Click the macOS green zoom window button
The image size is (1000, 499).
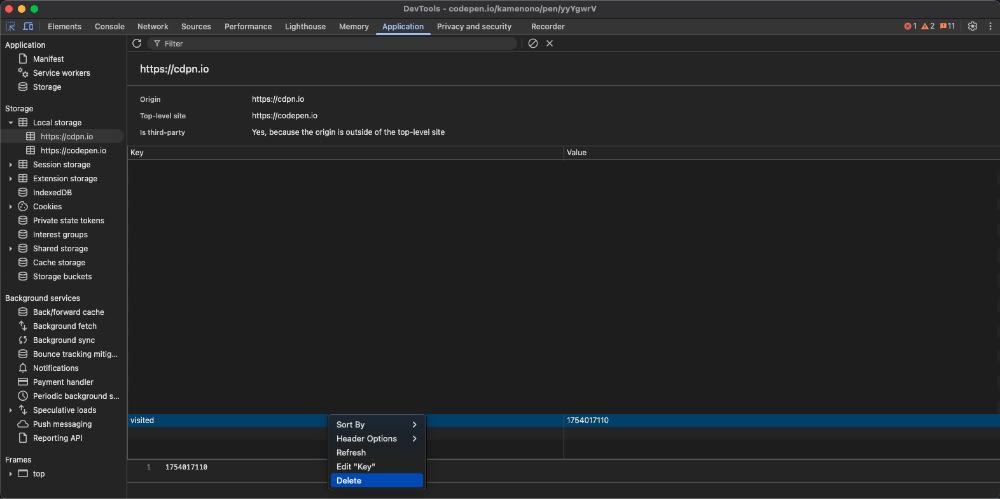pos(34,9)
